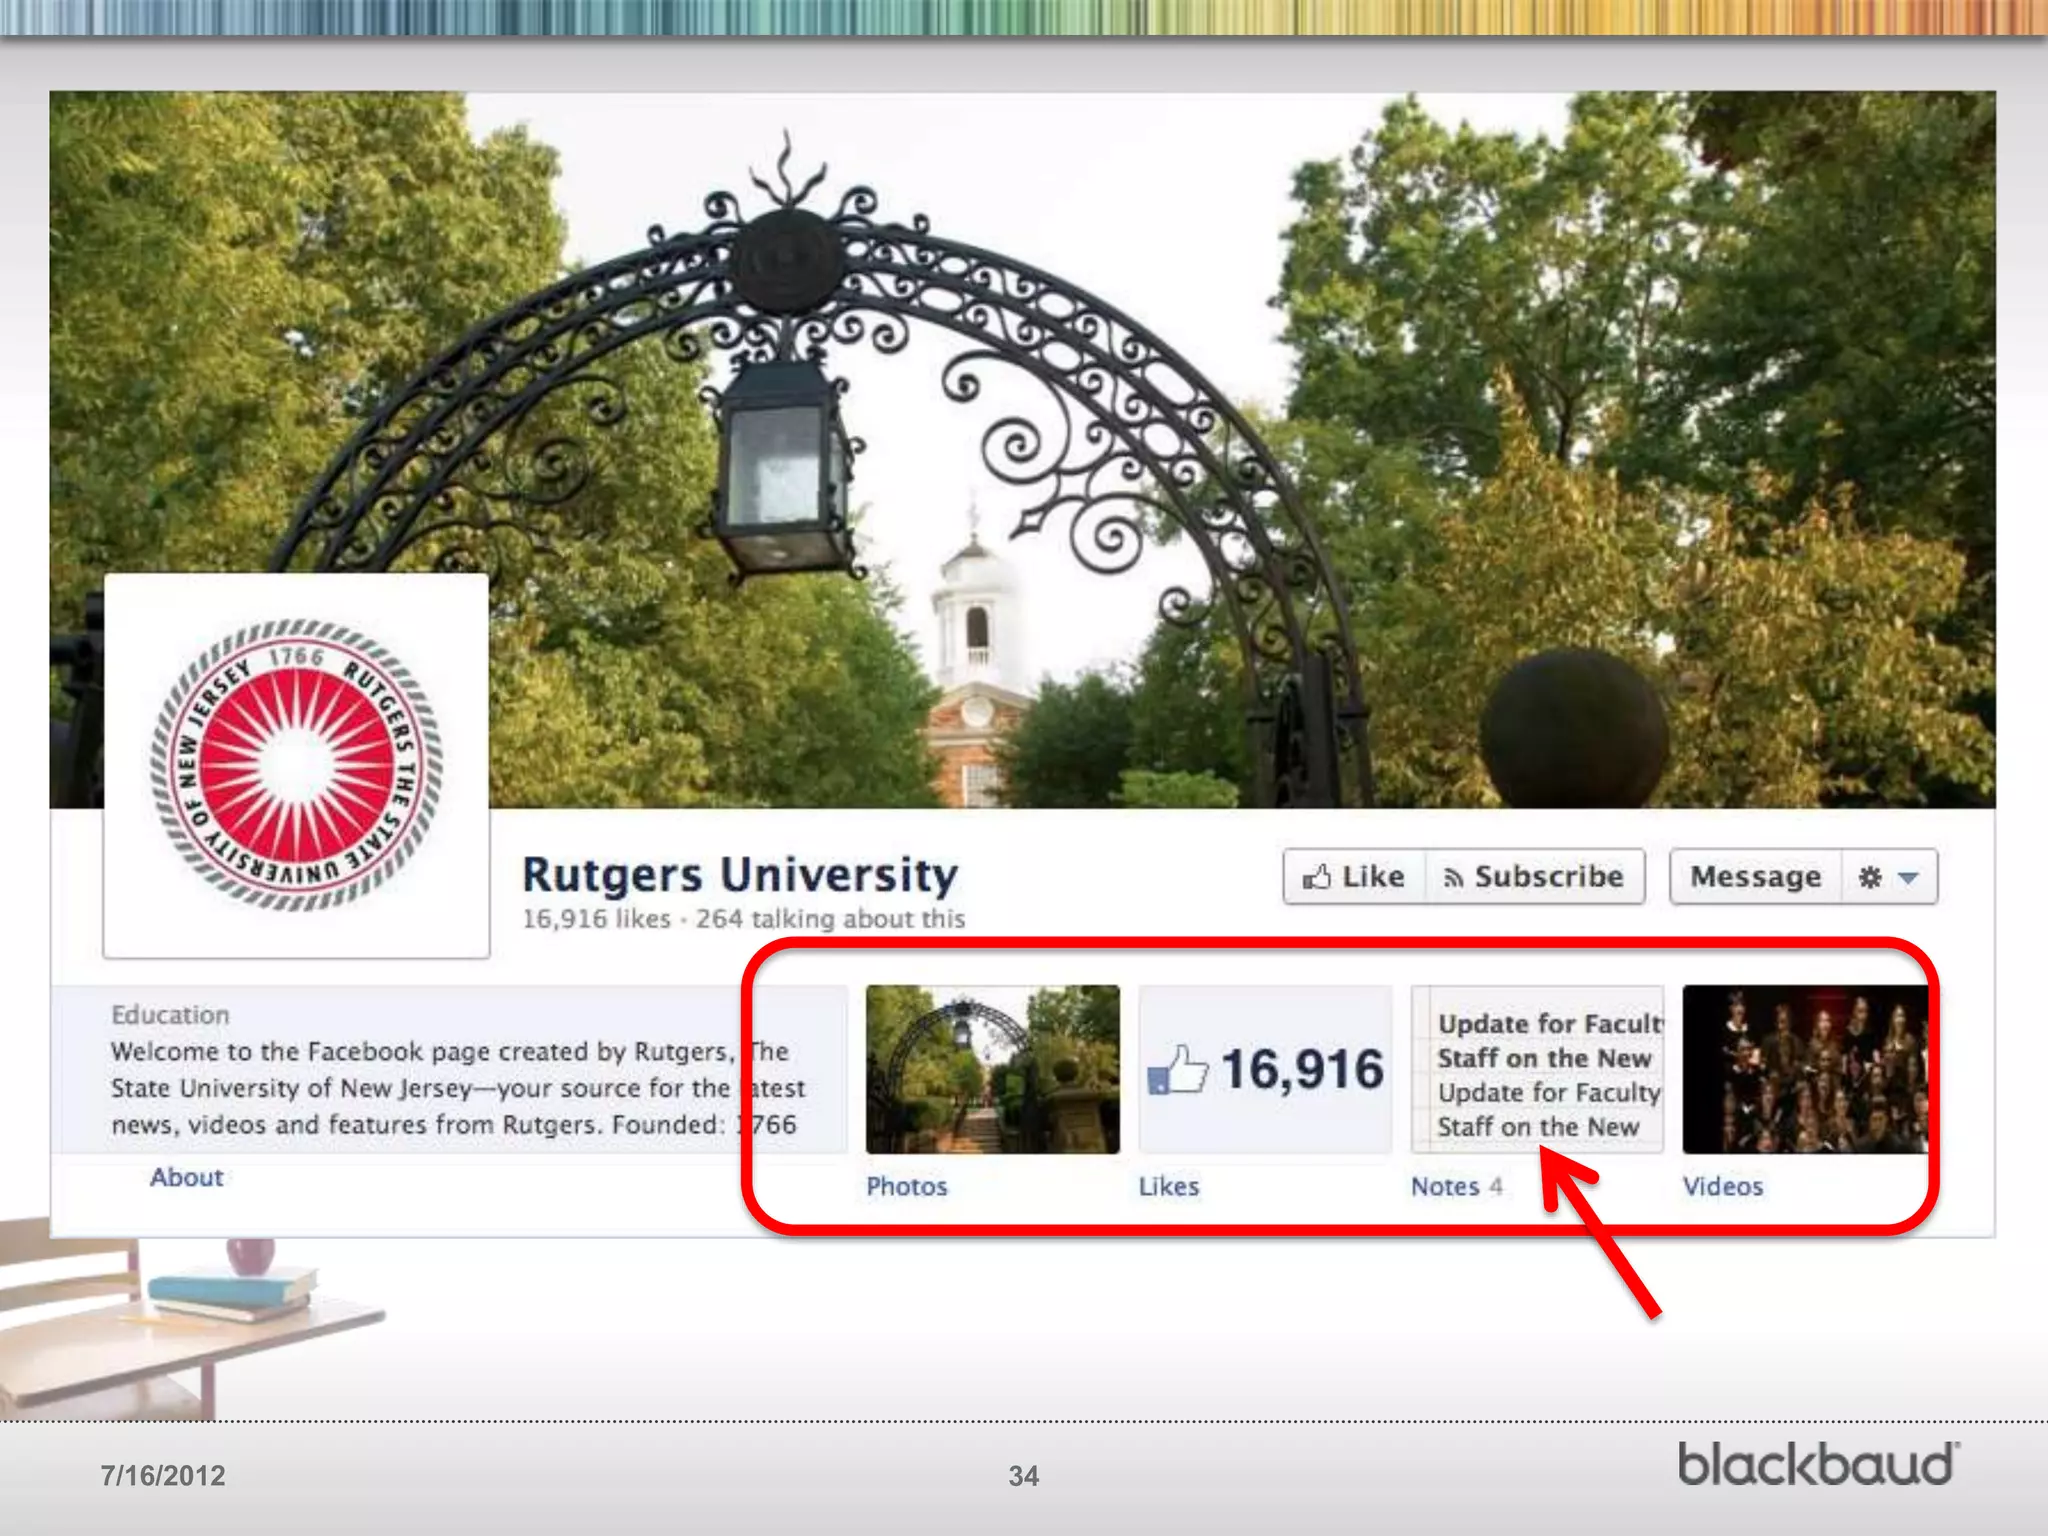Click the Education category label
The width and height of the screenshot is (2048, 1536).
170,1014
